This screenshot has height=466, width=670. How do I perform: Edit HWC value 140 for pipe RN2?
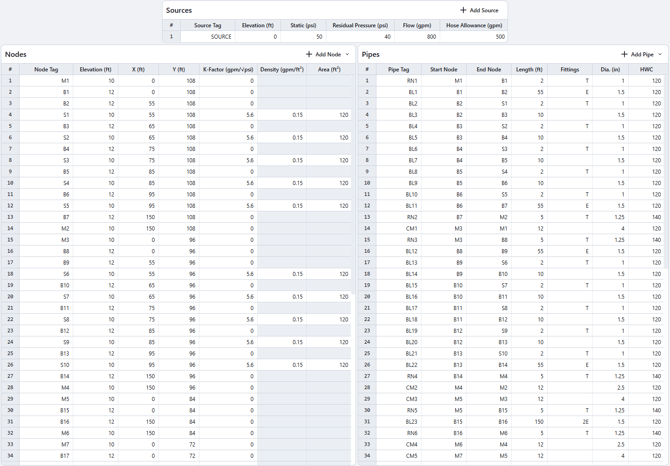click(646, 217)
